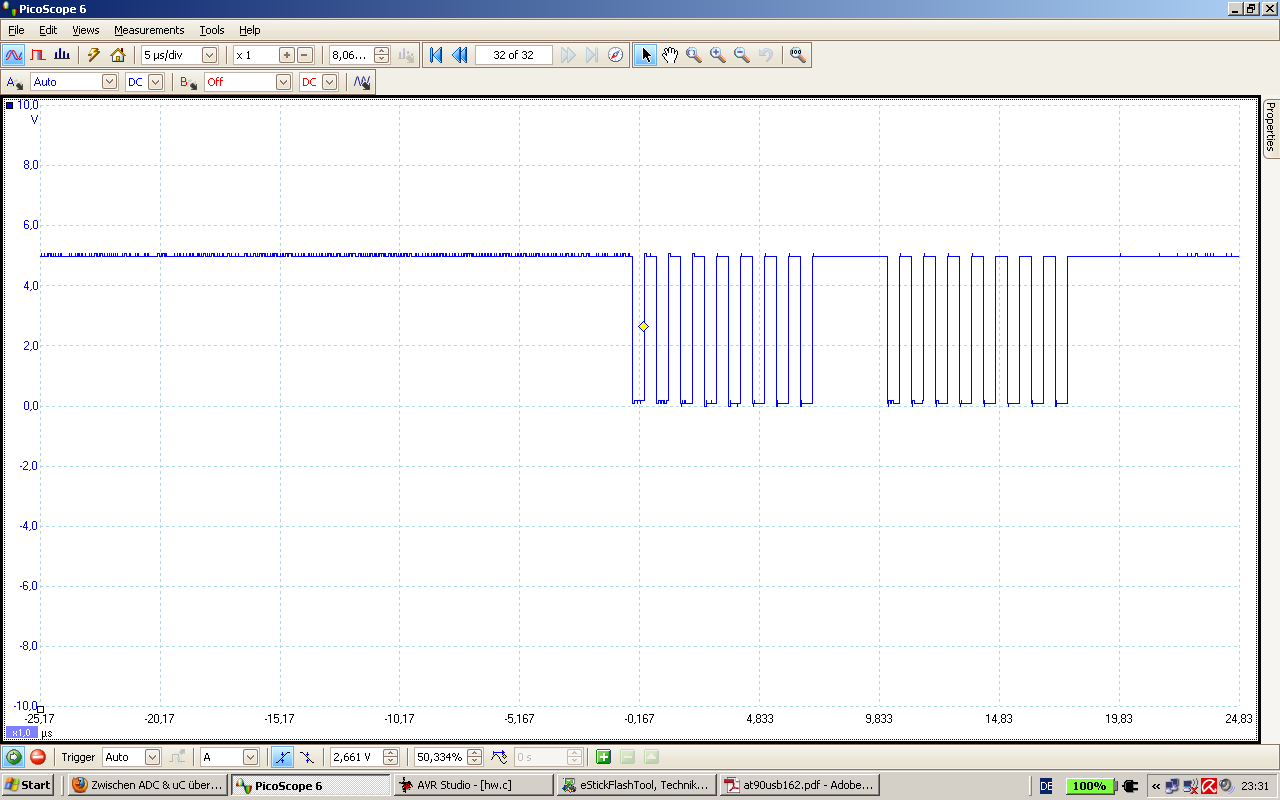Increase horizontal zoom with plus button

tap(287, 55)
